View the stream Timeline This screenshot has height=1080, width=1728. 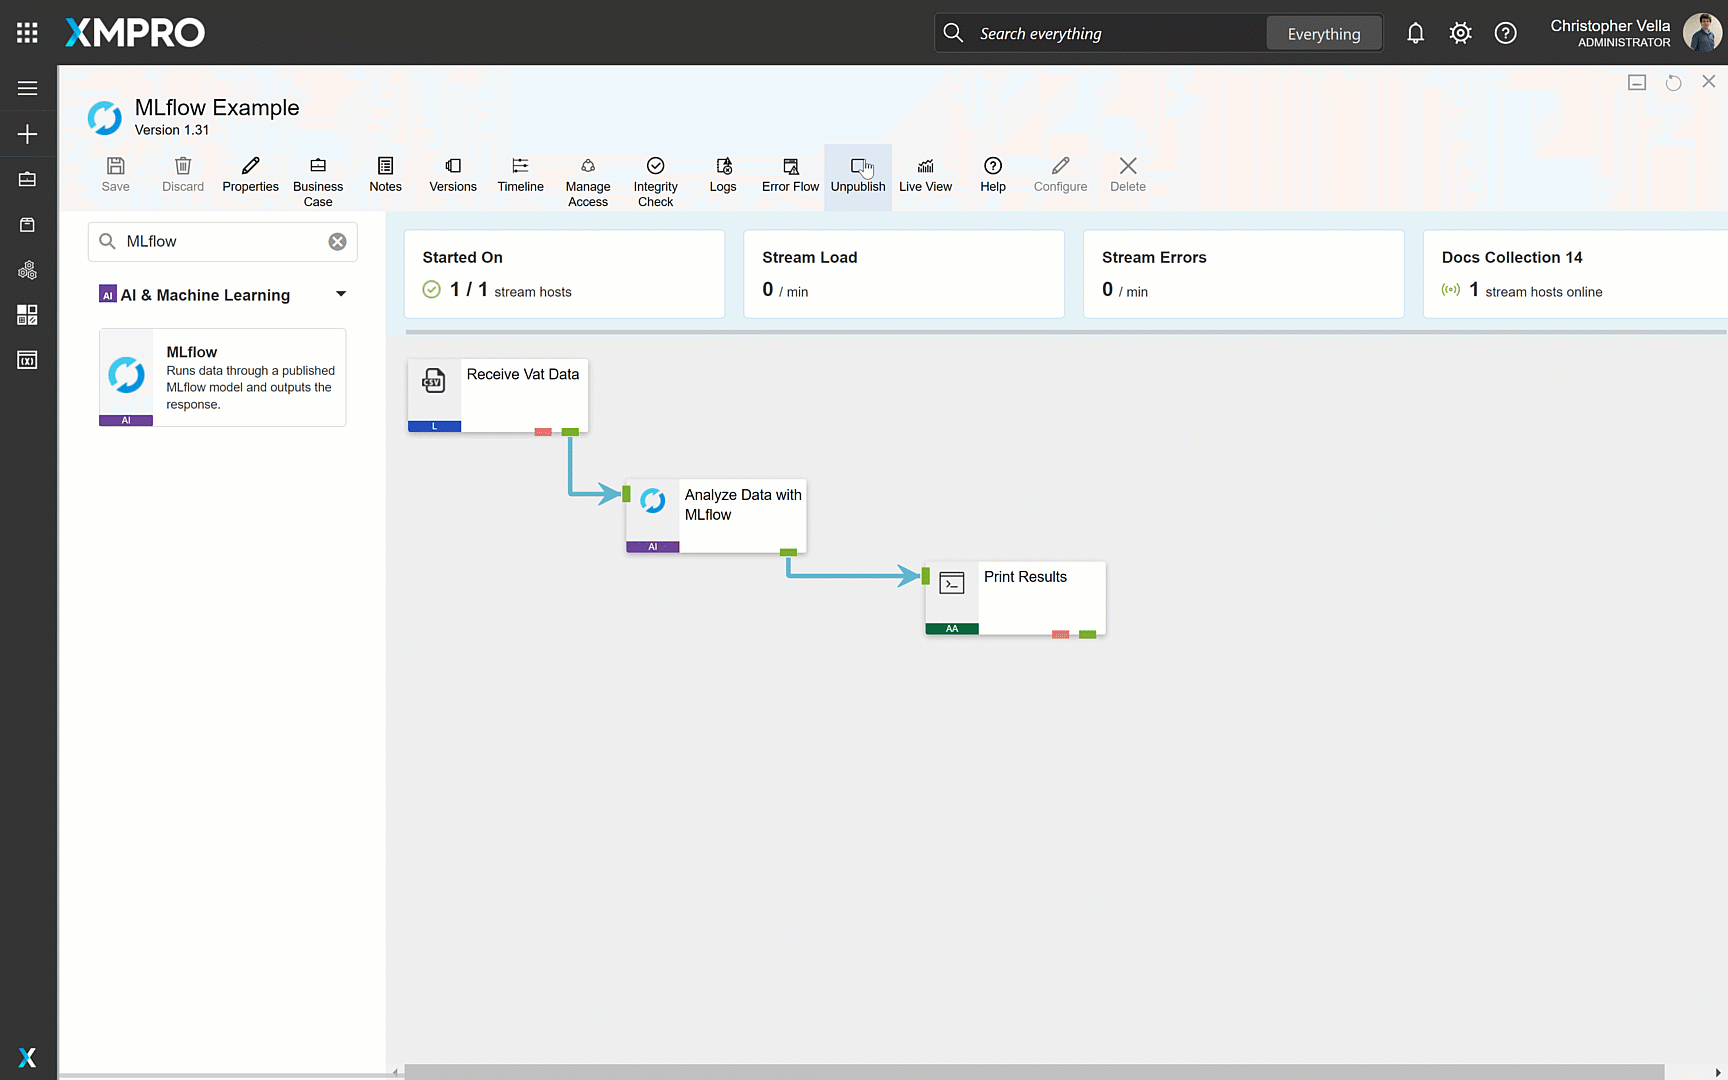(520, 176)
